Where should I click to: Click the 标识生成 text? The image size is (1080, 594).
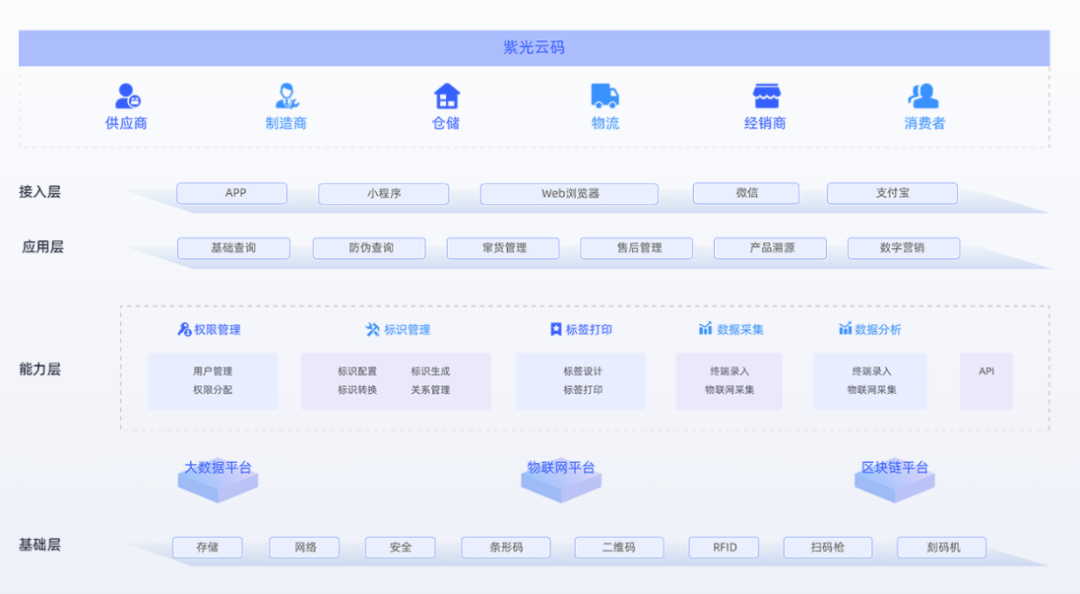point(430,371)
